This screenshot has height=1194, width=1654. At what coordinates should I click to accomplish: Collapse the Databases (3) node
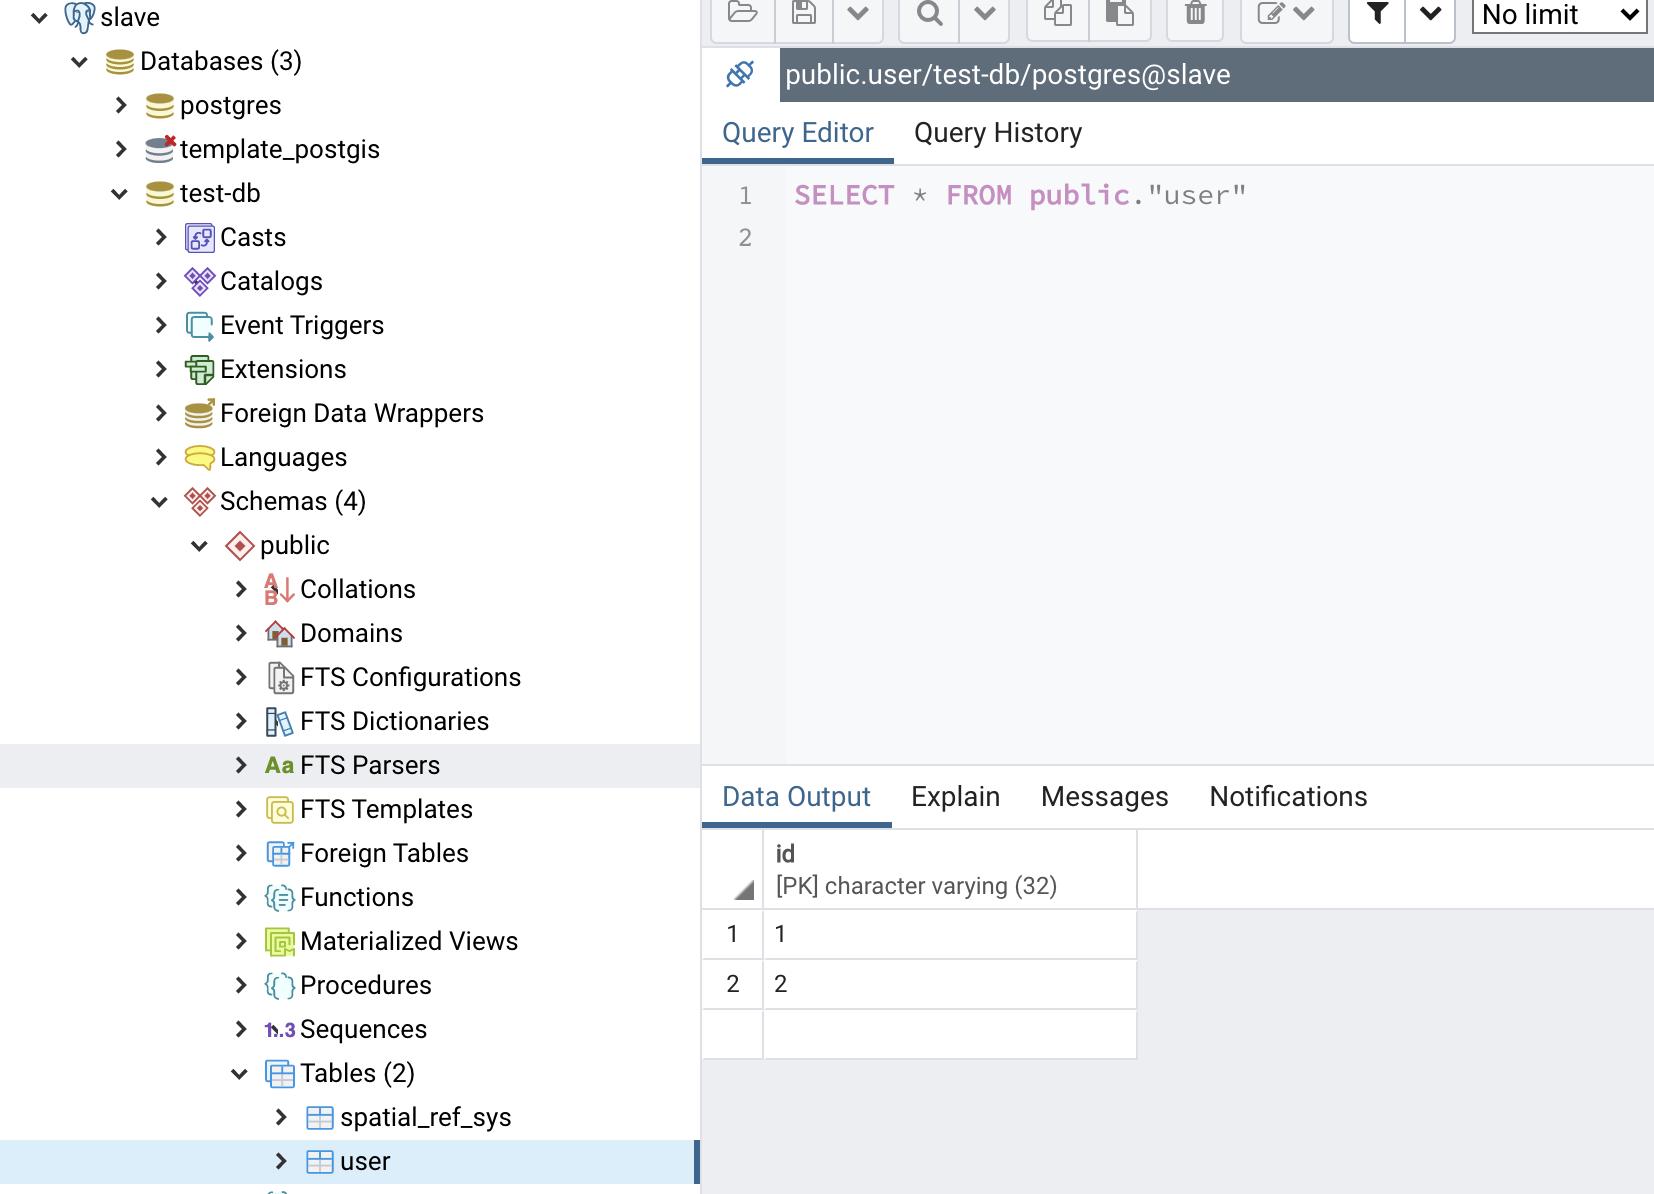click(80, 61)
